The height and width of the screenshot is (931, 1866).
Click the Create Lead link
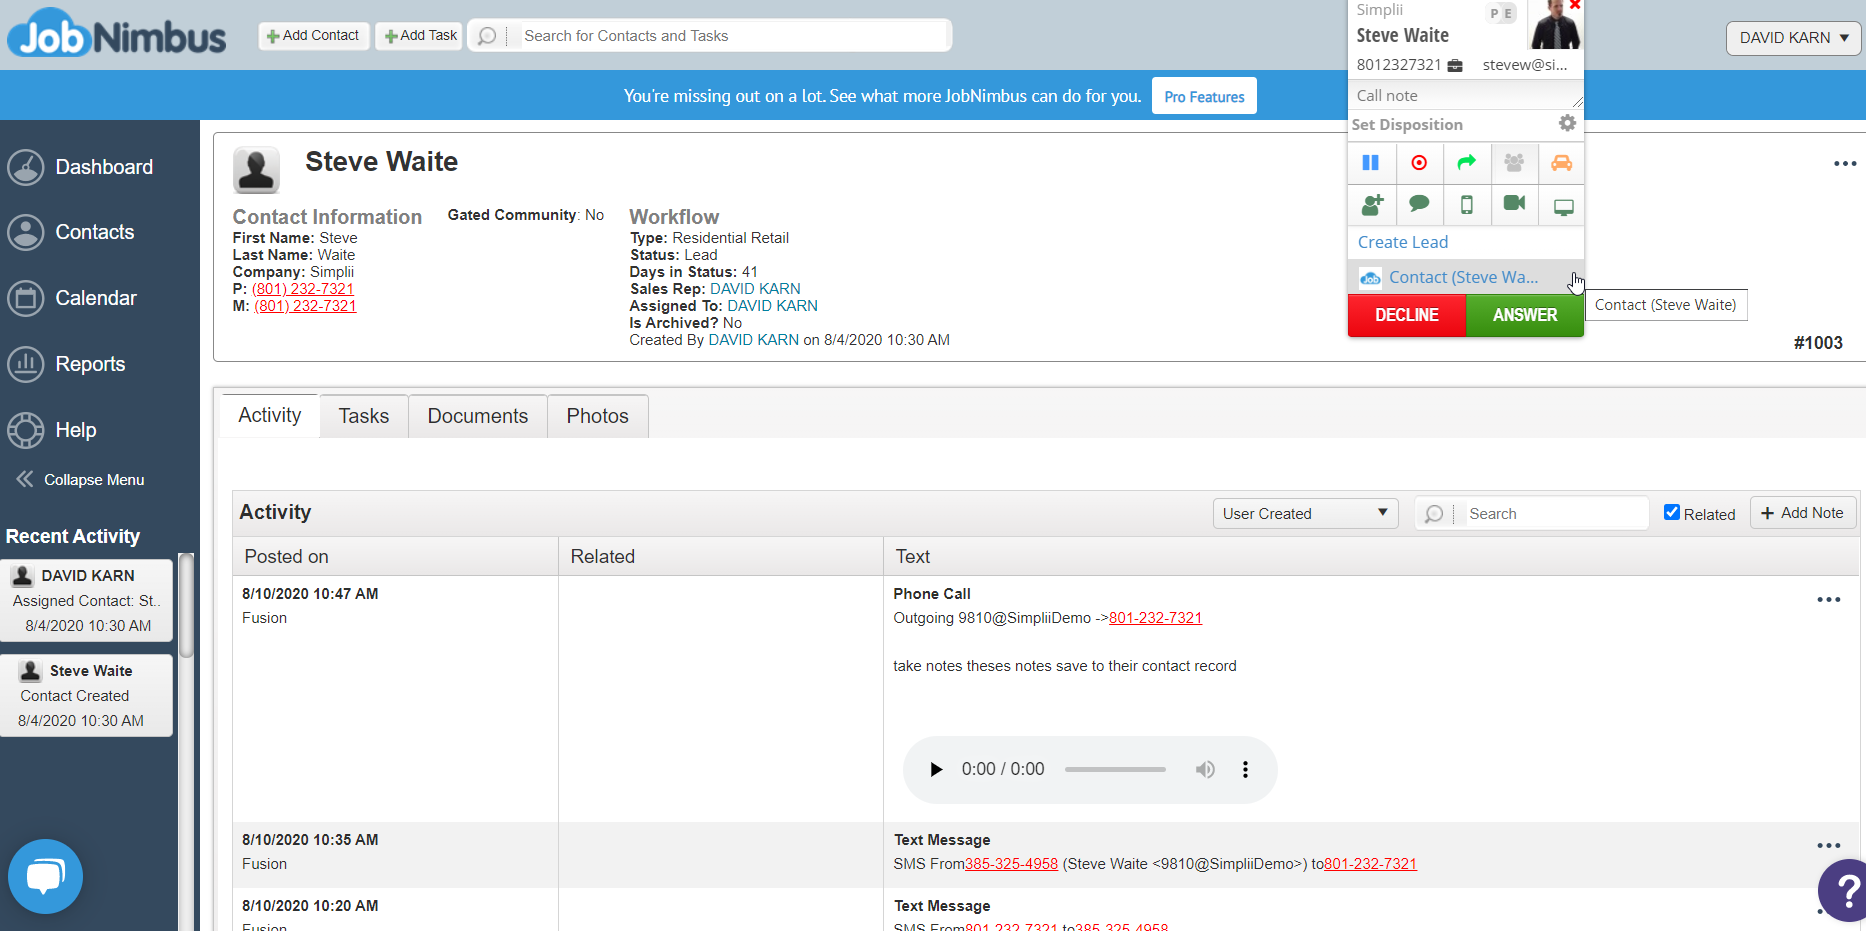1403,242
